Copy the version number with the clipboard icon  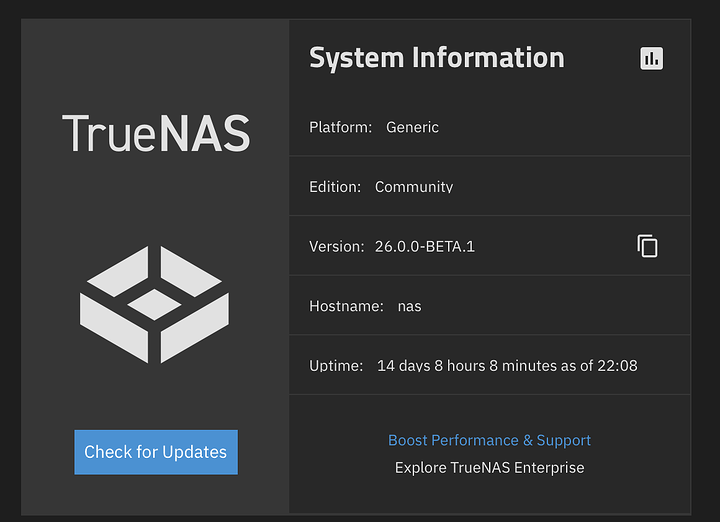click(647, 246)
